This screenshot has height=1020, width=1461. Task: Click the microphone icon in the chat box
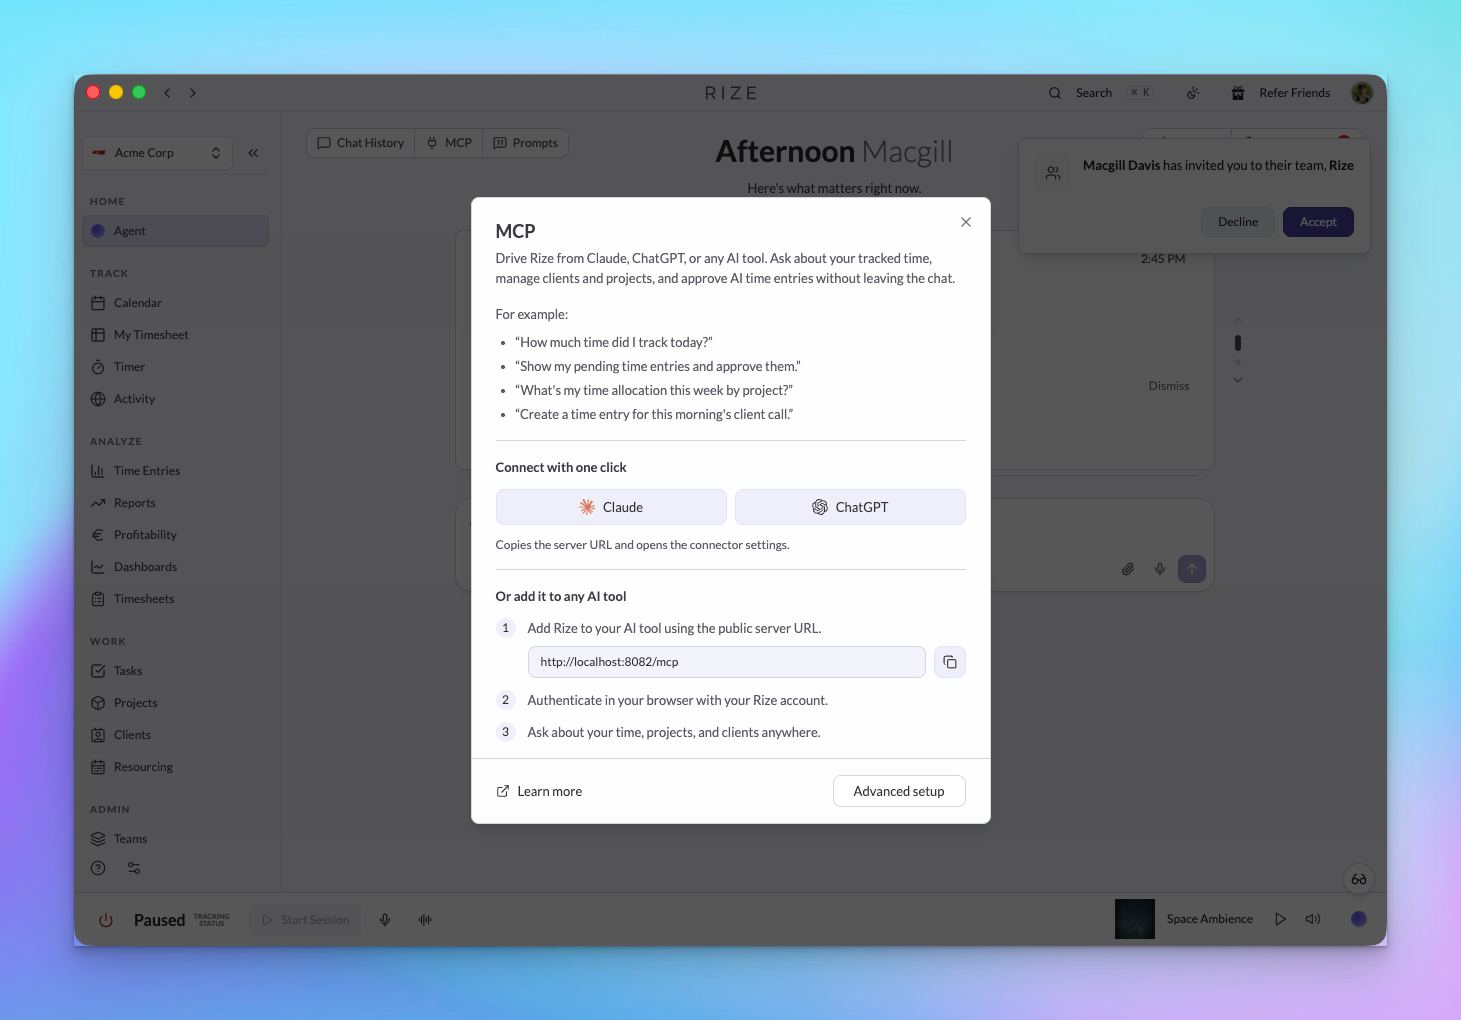(1160, 569)
